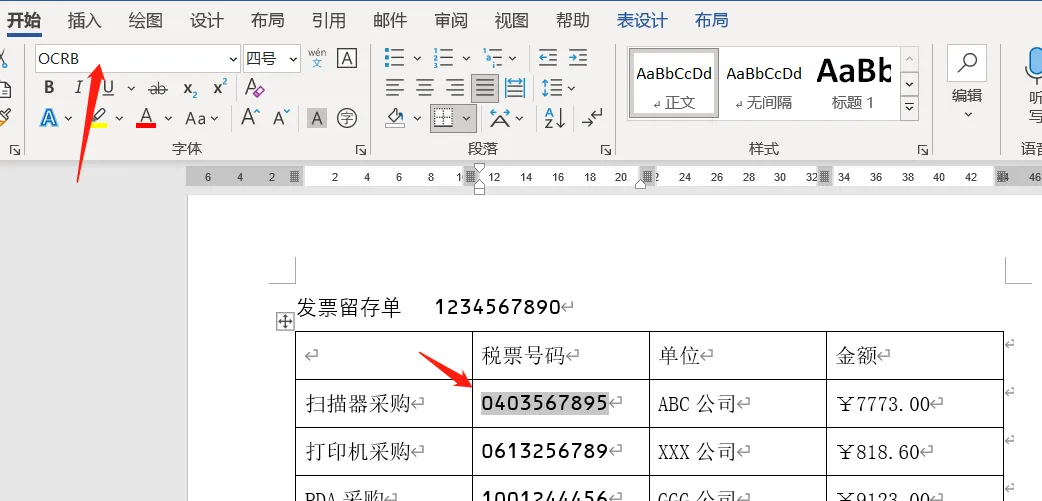Click the table move handle icon
Viewport: 1042px width, 501px height.
coord(285,321)
